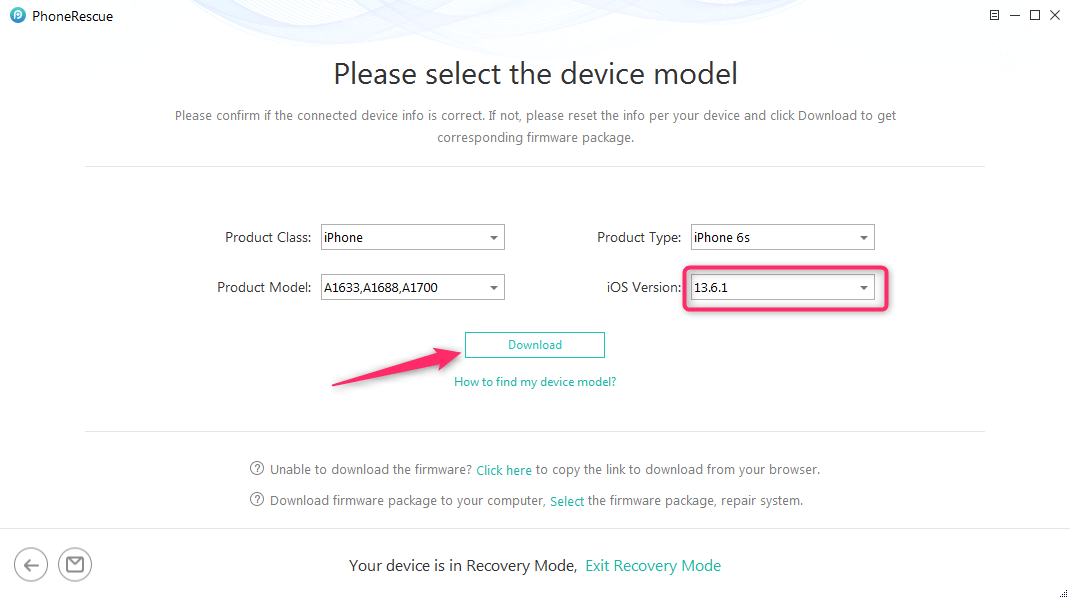
Task: Click 'Select' to choose firmware package
Action: 567,501
